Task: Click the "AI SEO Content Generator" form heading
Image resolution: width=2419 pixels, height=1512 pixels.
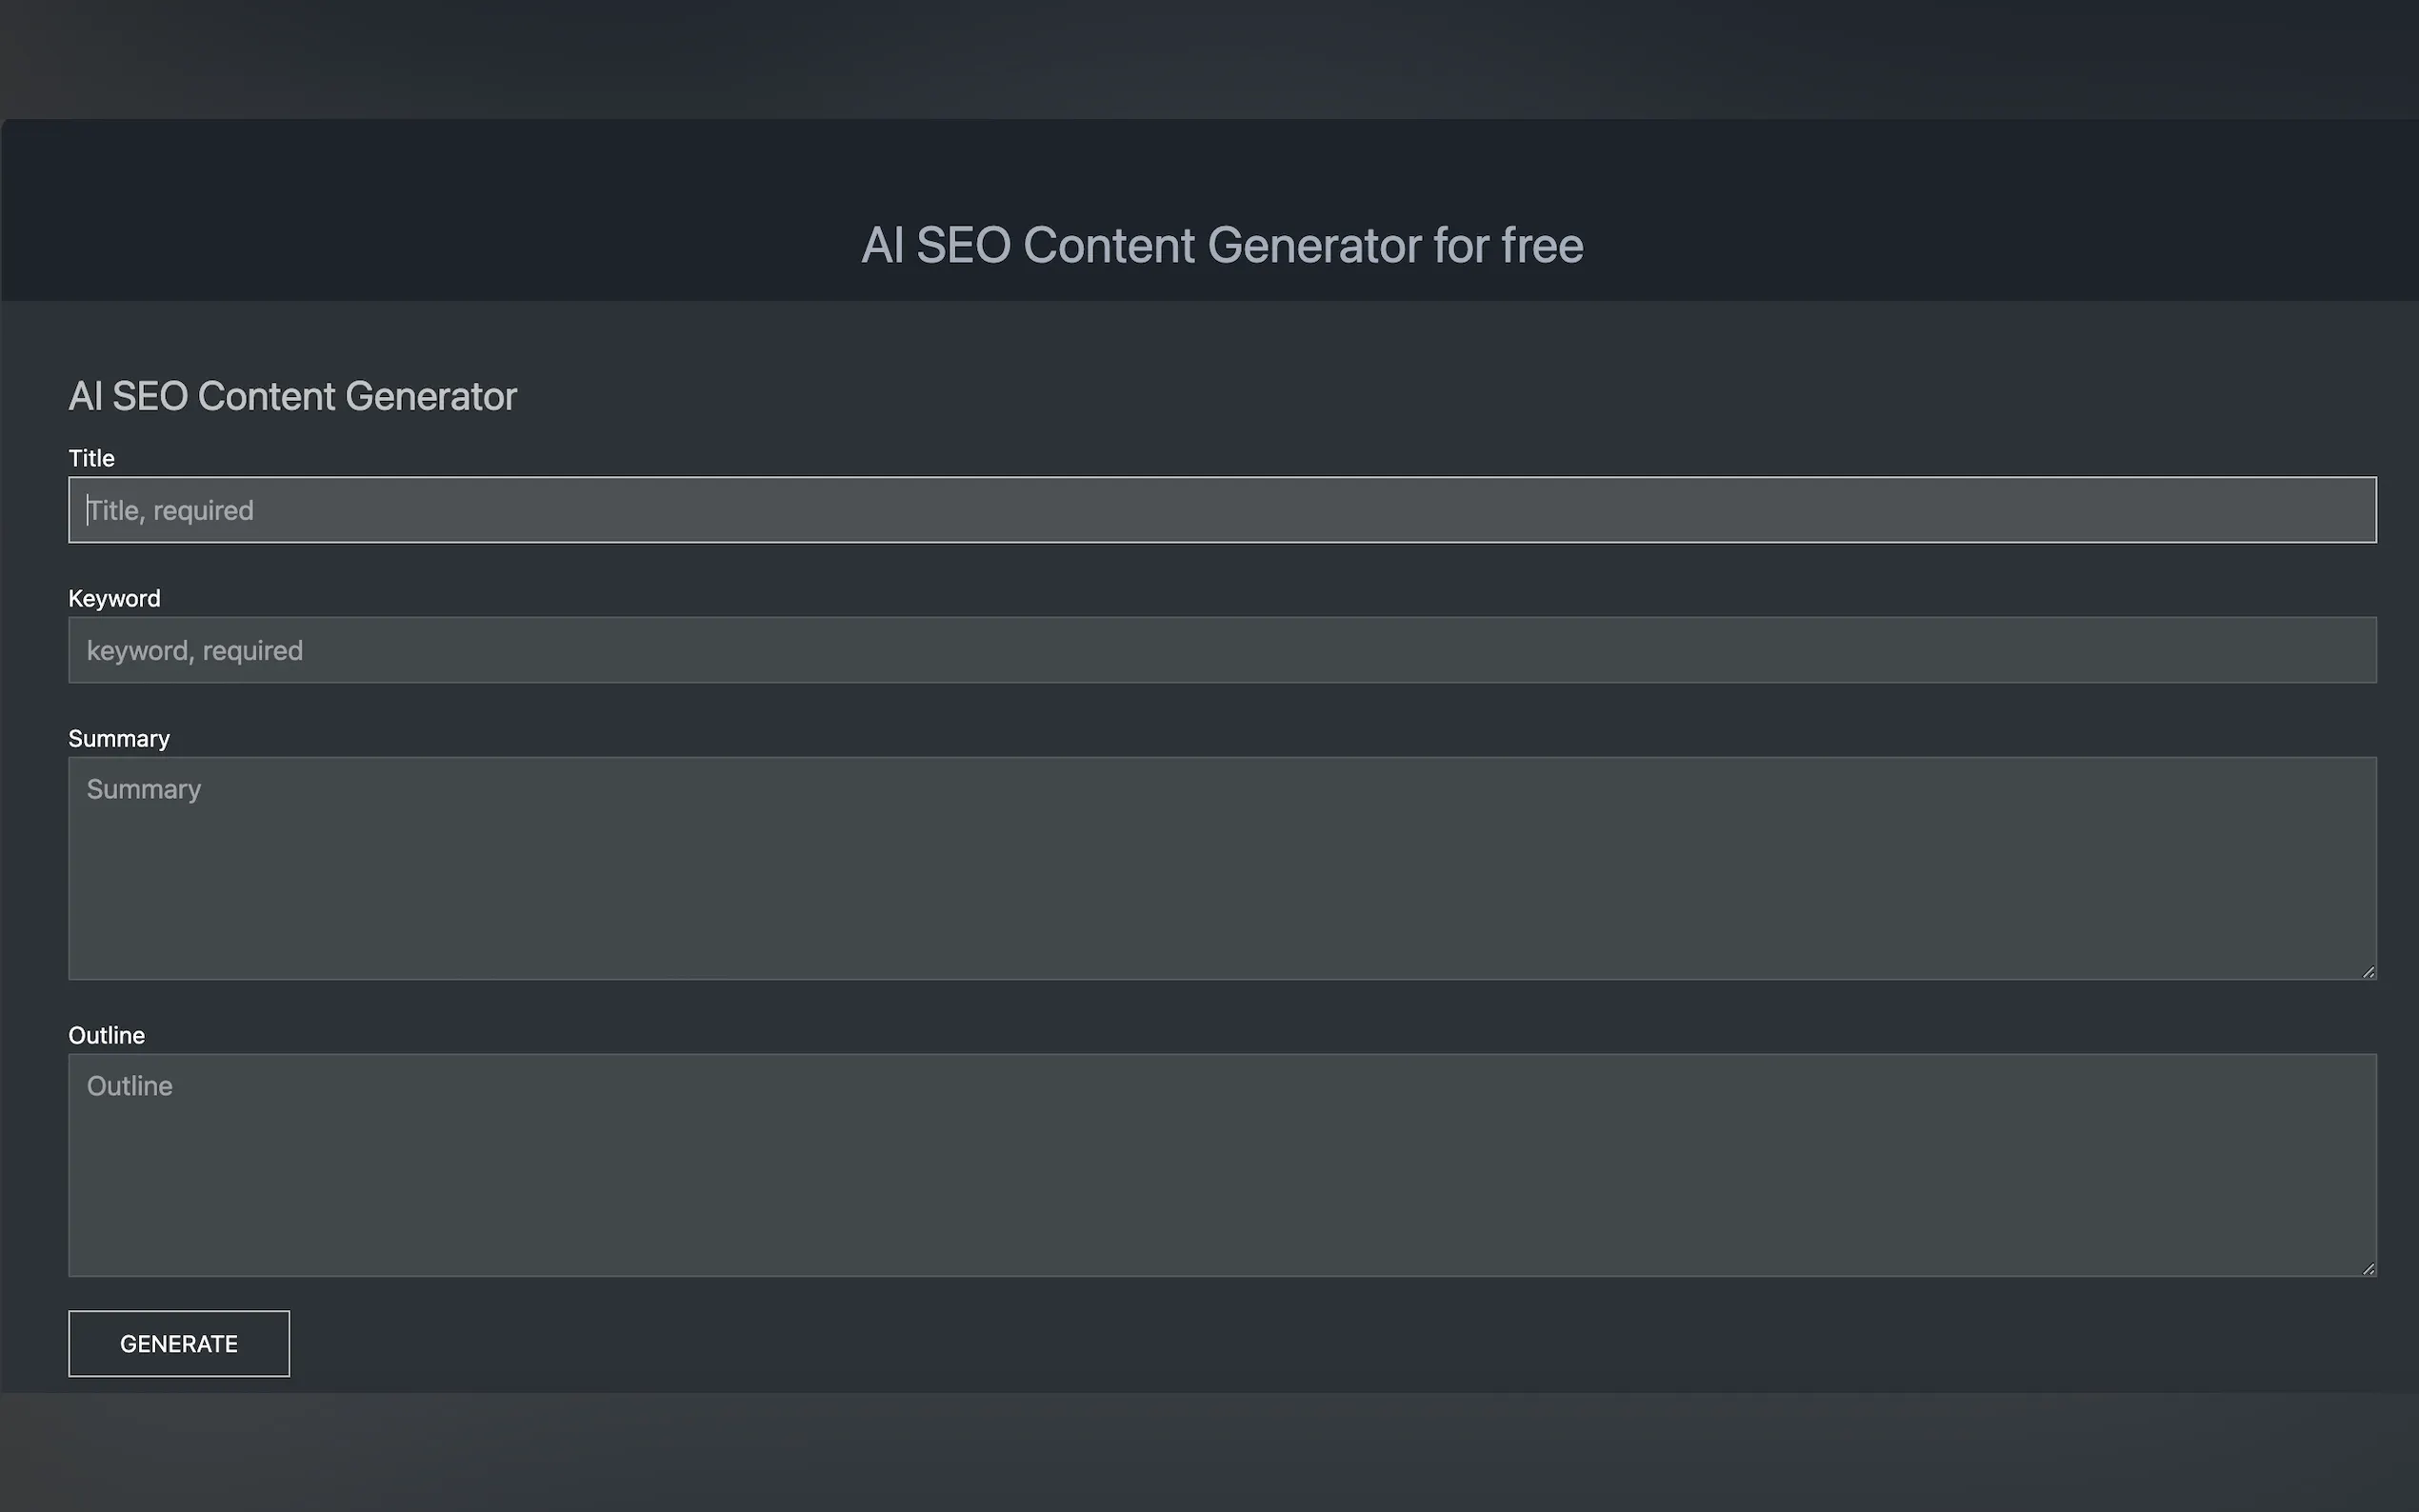Action: [x=292, y=396]
